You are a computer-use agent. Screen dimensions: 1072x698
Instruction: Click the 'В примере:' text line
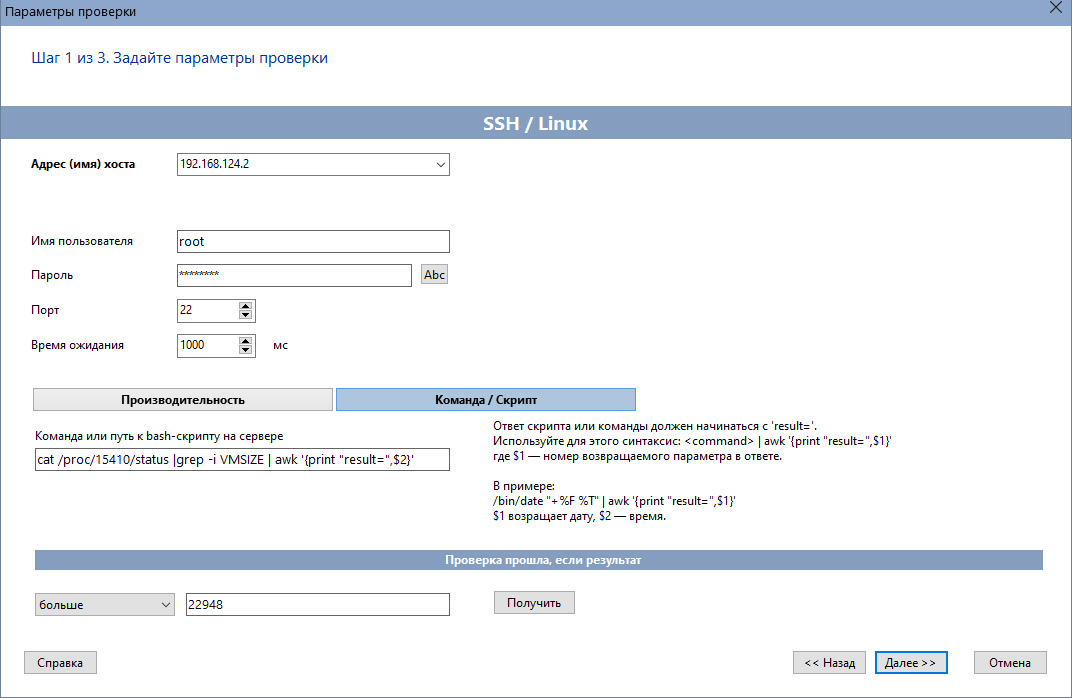coord(523,486)
